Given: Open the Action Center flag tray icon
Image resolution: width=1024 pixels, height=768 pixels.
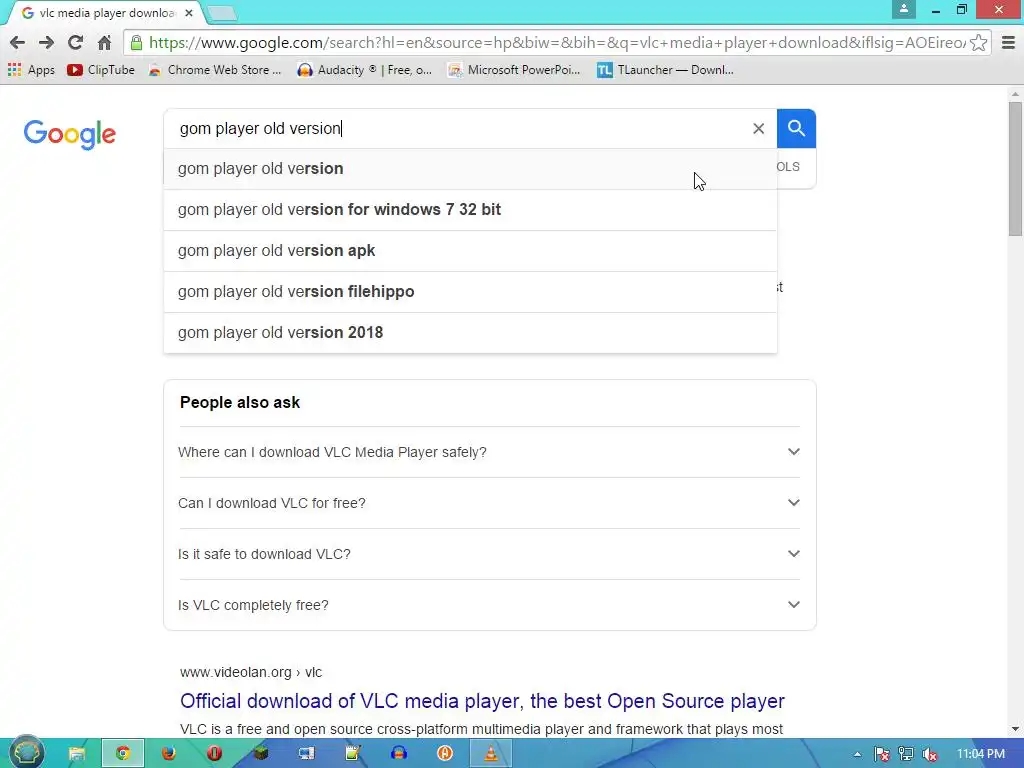Looking at the screenshot, I should [x=882, y=754].
